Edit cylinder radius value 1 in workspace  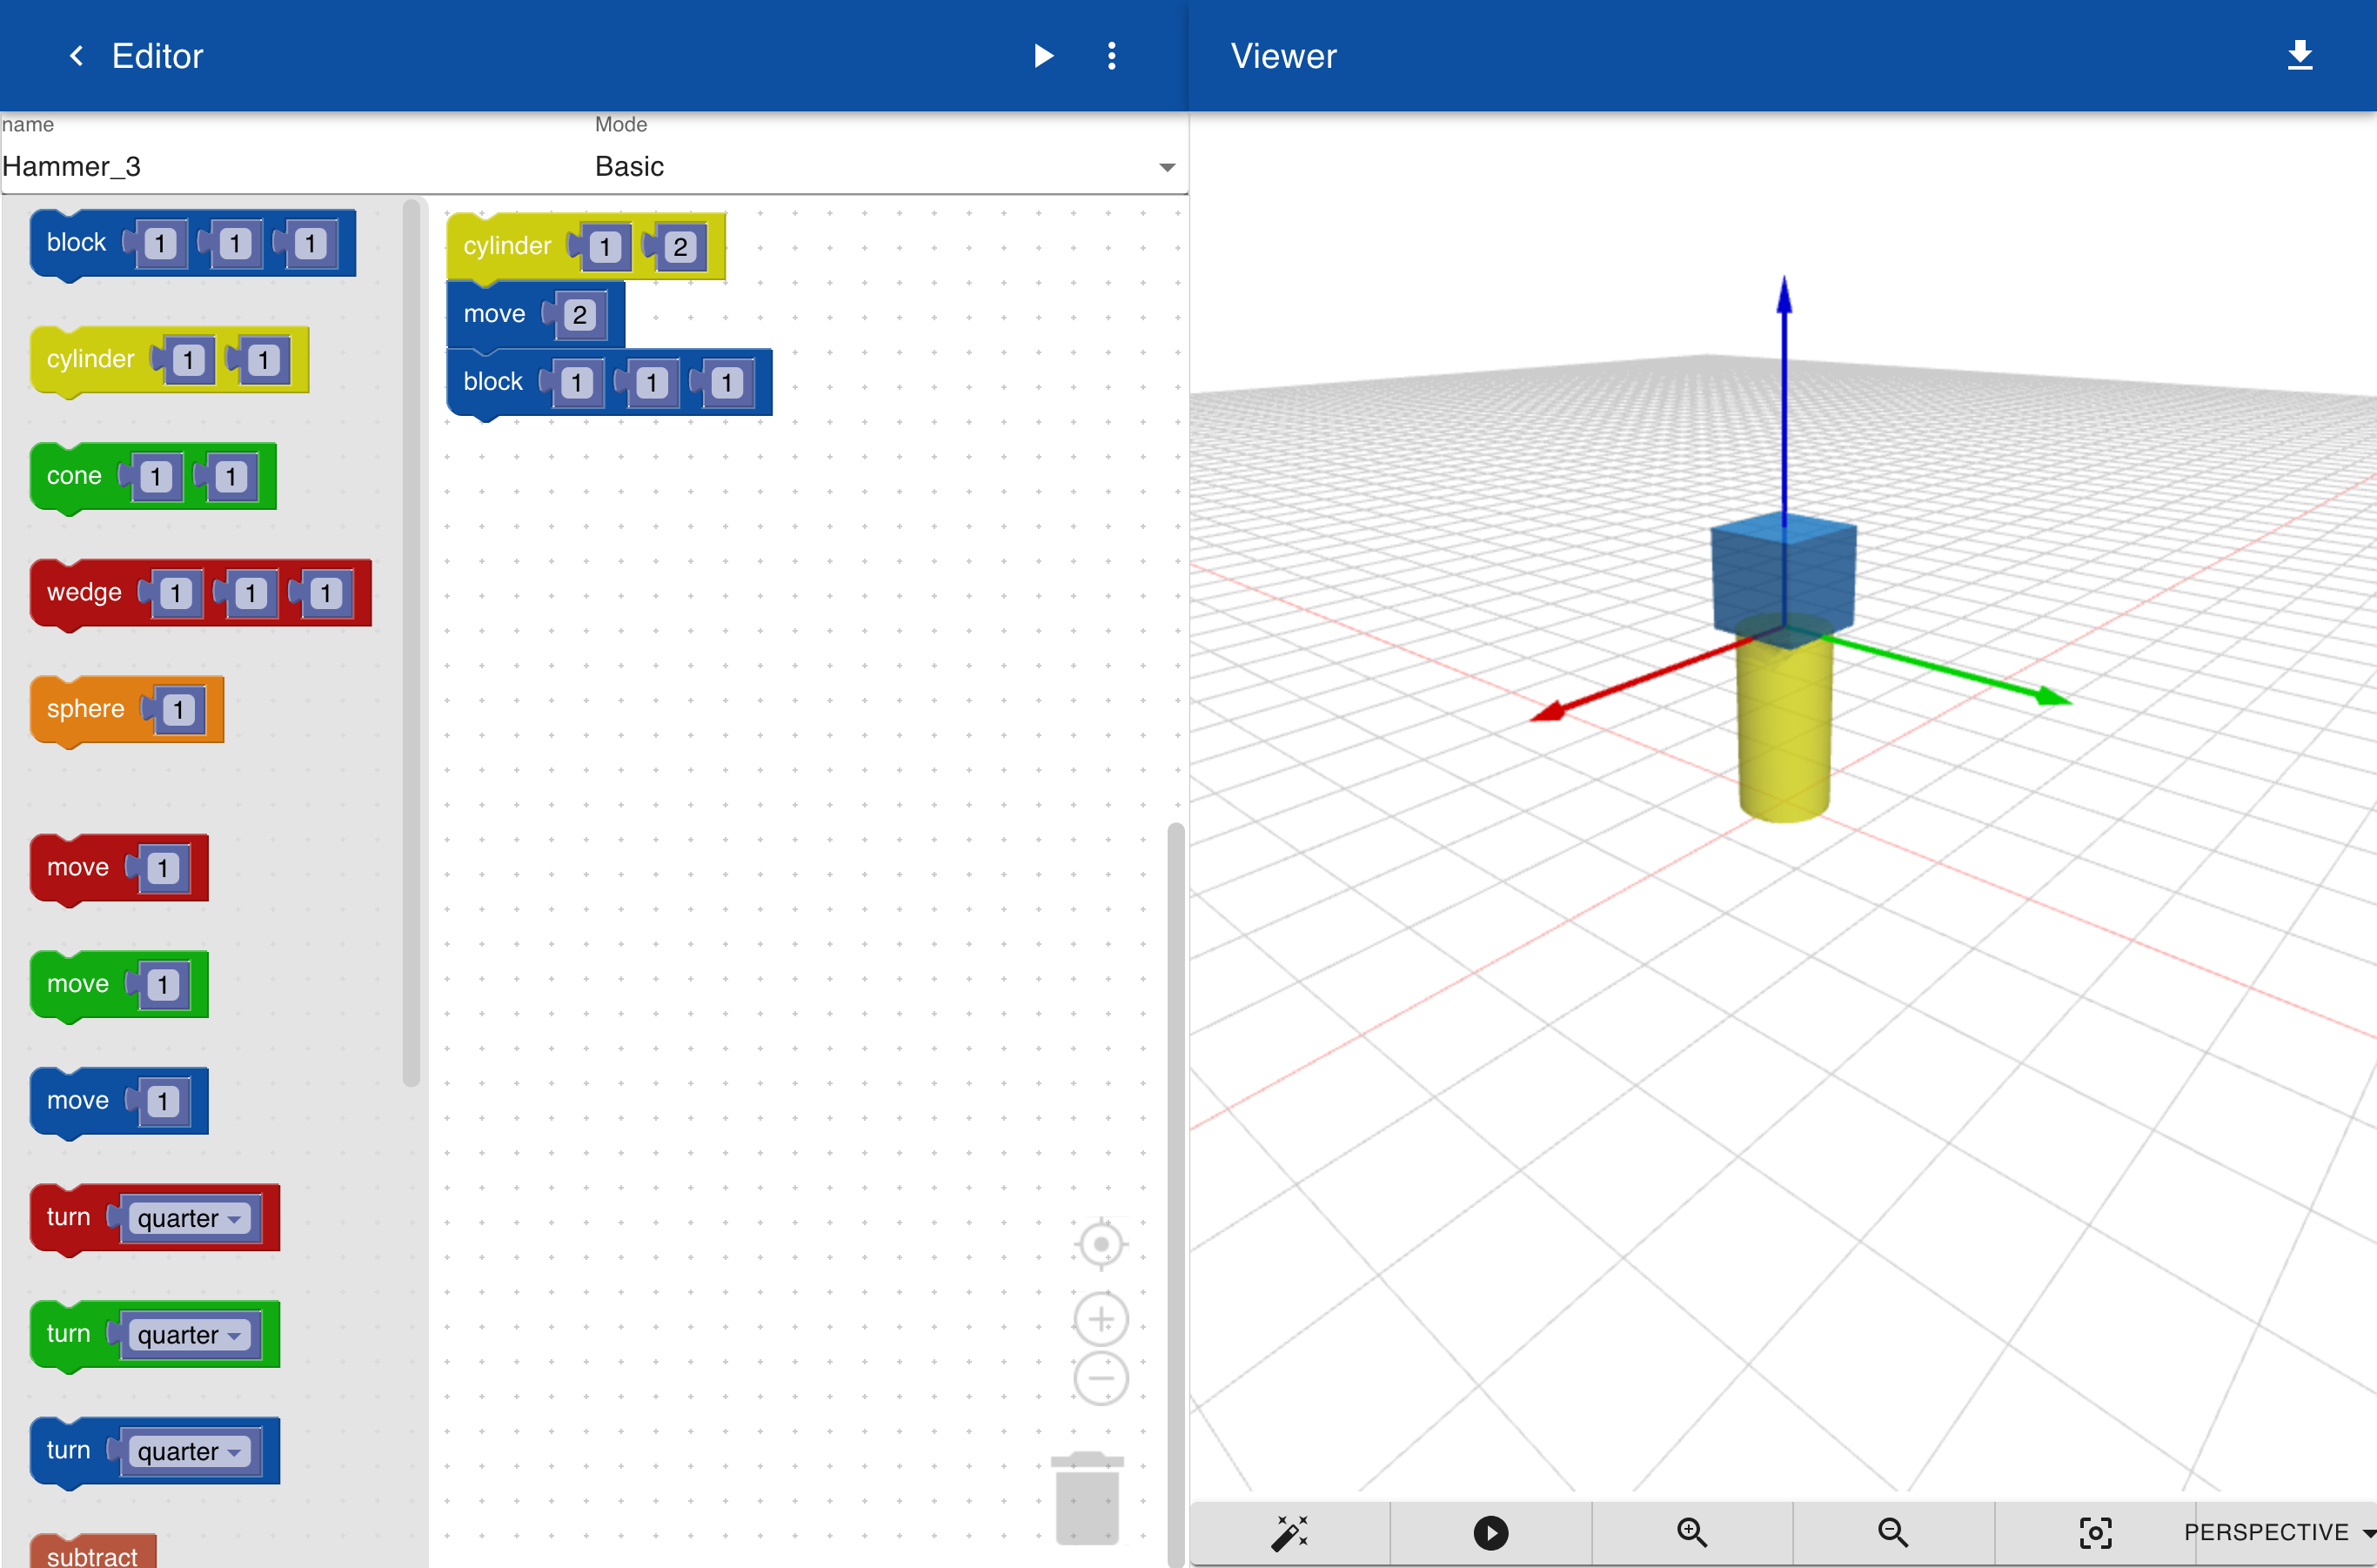click(604, 247)
